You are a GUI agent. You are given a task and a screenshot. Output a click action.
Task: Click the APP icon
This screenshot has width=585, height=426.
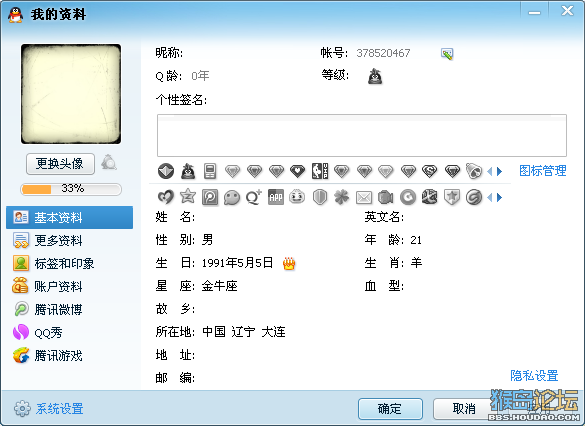[x=276, y=197]
